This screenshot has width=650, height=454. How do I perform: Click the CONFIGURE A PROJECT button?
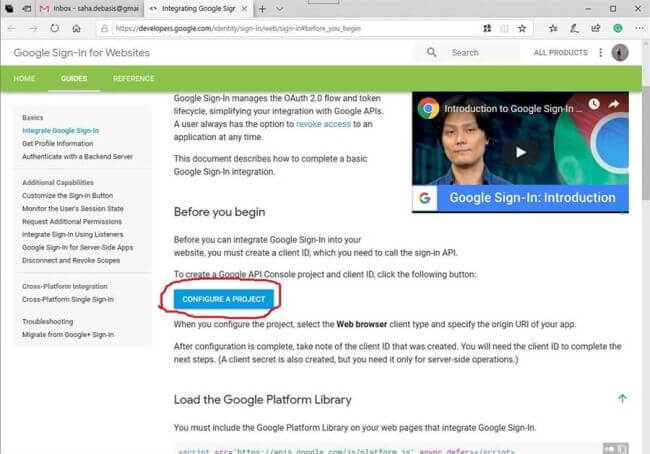tap(223, 299)
